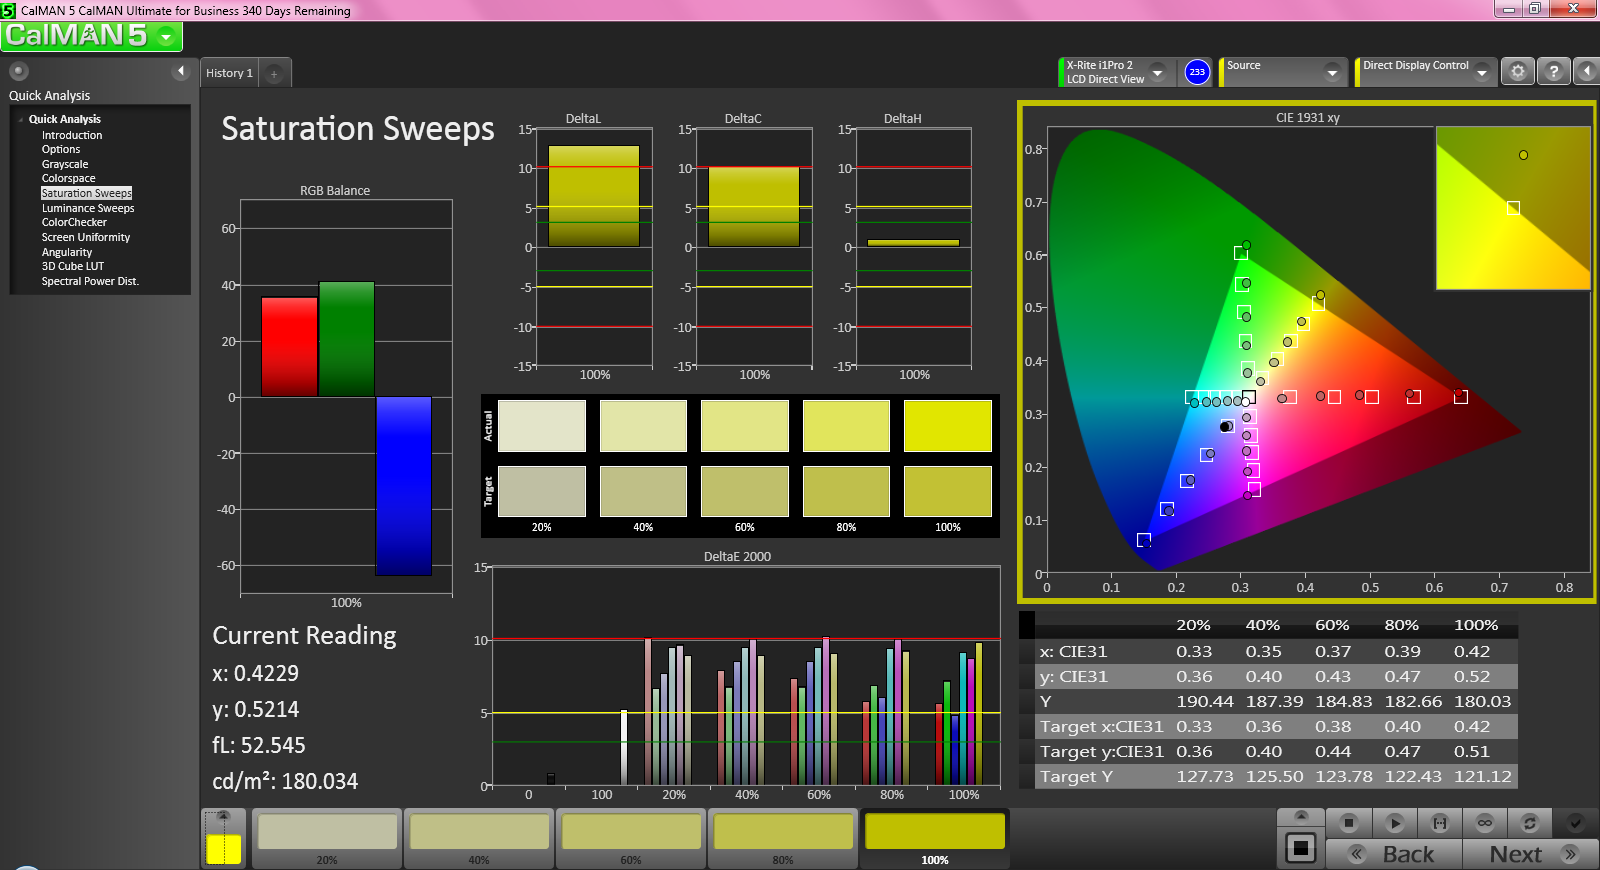Select Luminance Sweeps in workflow list
The height and width of the screenshot is (870, 1600).
(88, 208)
